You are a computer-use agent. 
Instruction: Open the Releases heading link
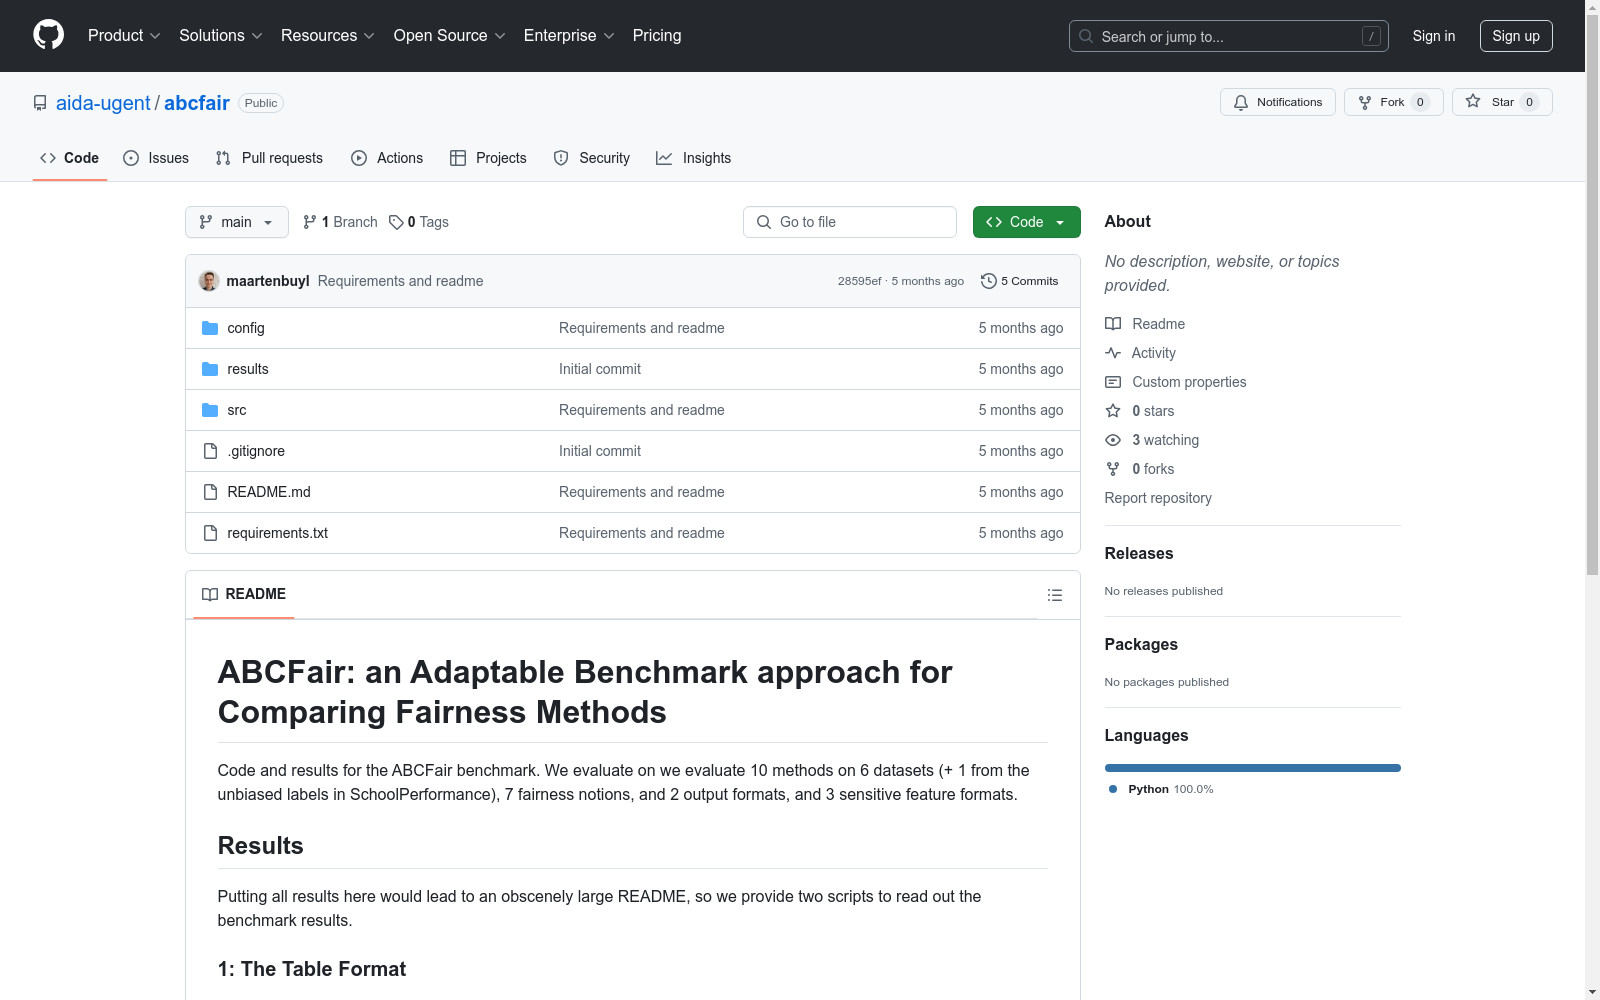[1139, 553]
